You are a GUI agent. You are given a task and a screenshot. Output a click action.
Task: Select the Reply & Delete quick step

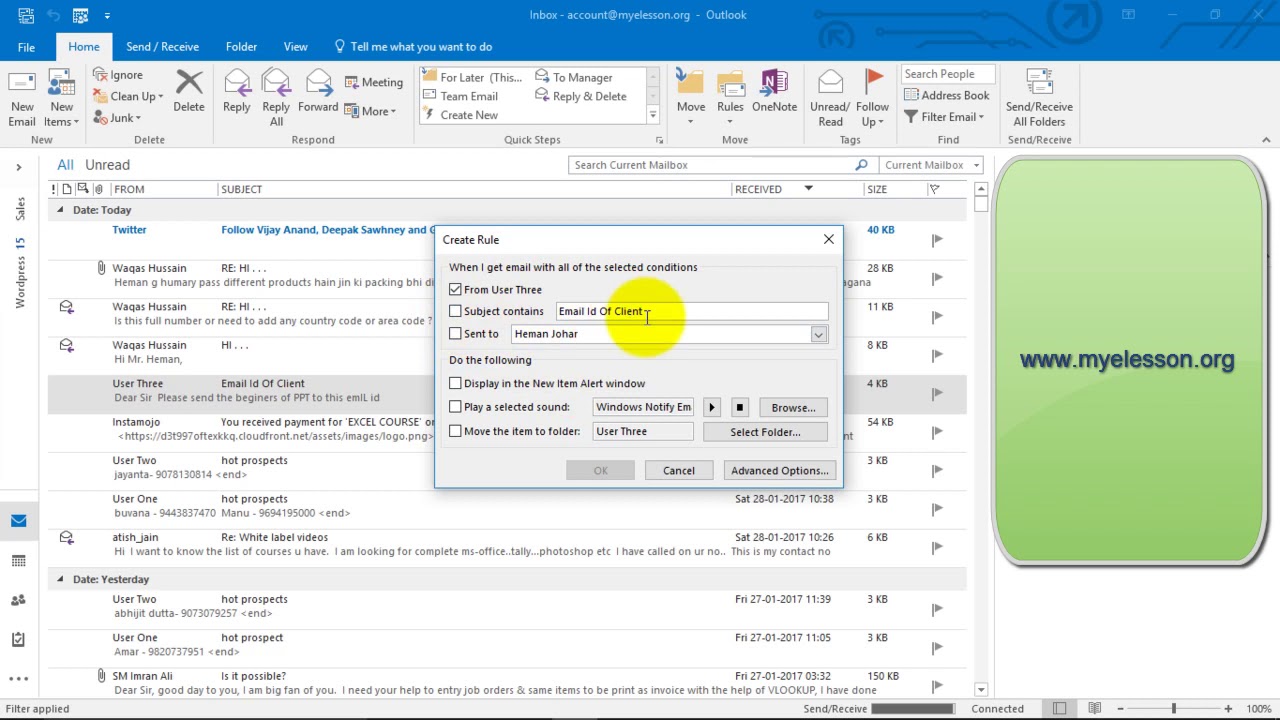click(580, 96)
